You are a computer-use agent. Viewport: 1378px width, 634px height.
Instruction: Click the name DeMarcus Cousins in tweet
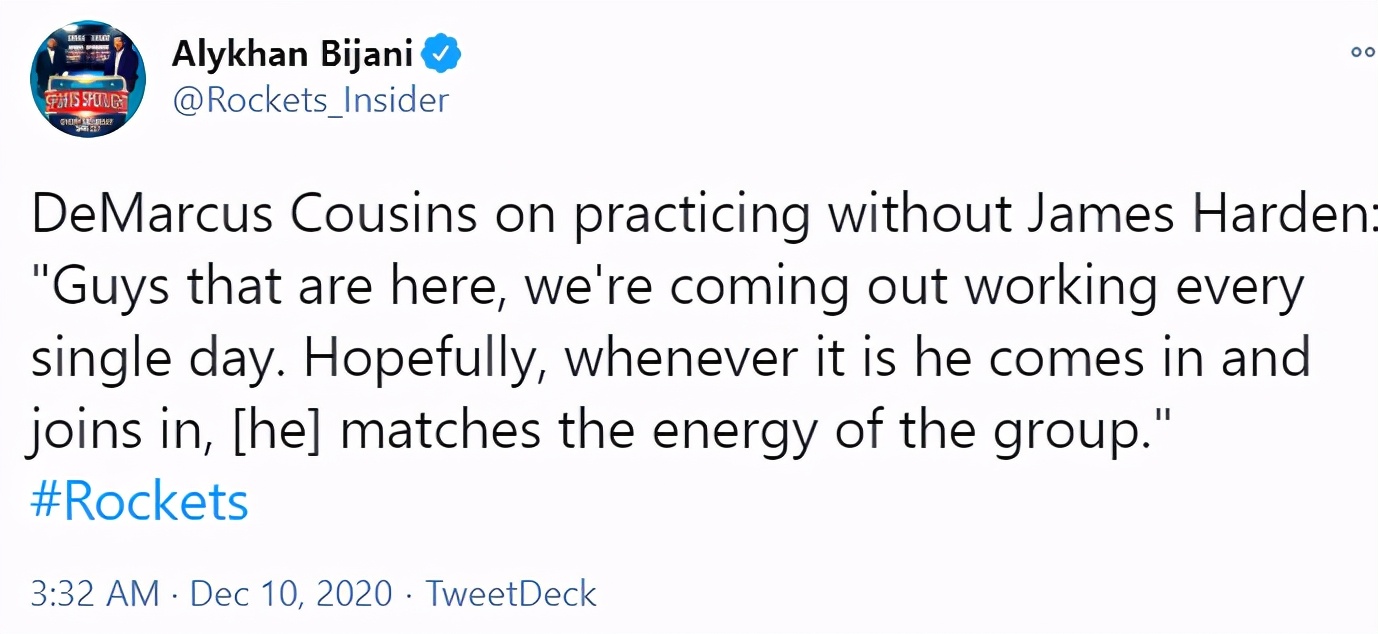[254, 216]
